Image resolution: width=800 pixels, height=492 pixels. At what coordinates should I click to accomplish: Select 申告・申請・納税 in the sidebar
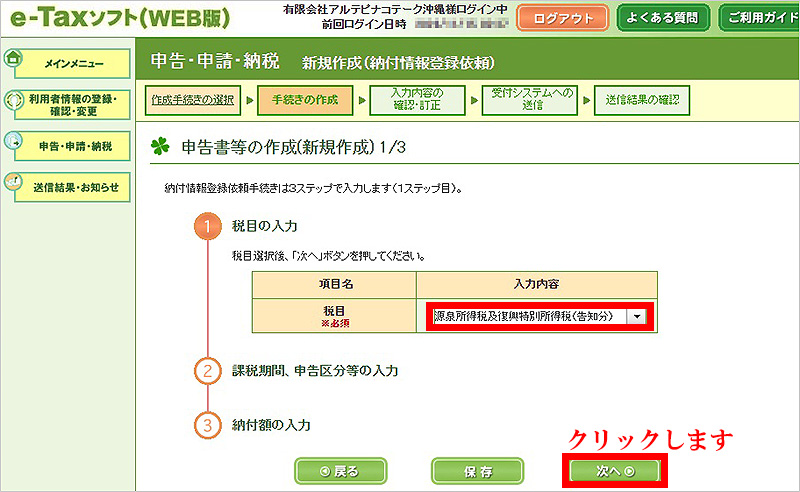click(72, 146)
